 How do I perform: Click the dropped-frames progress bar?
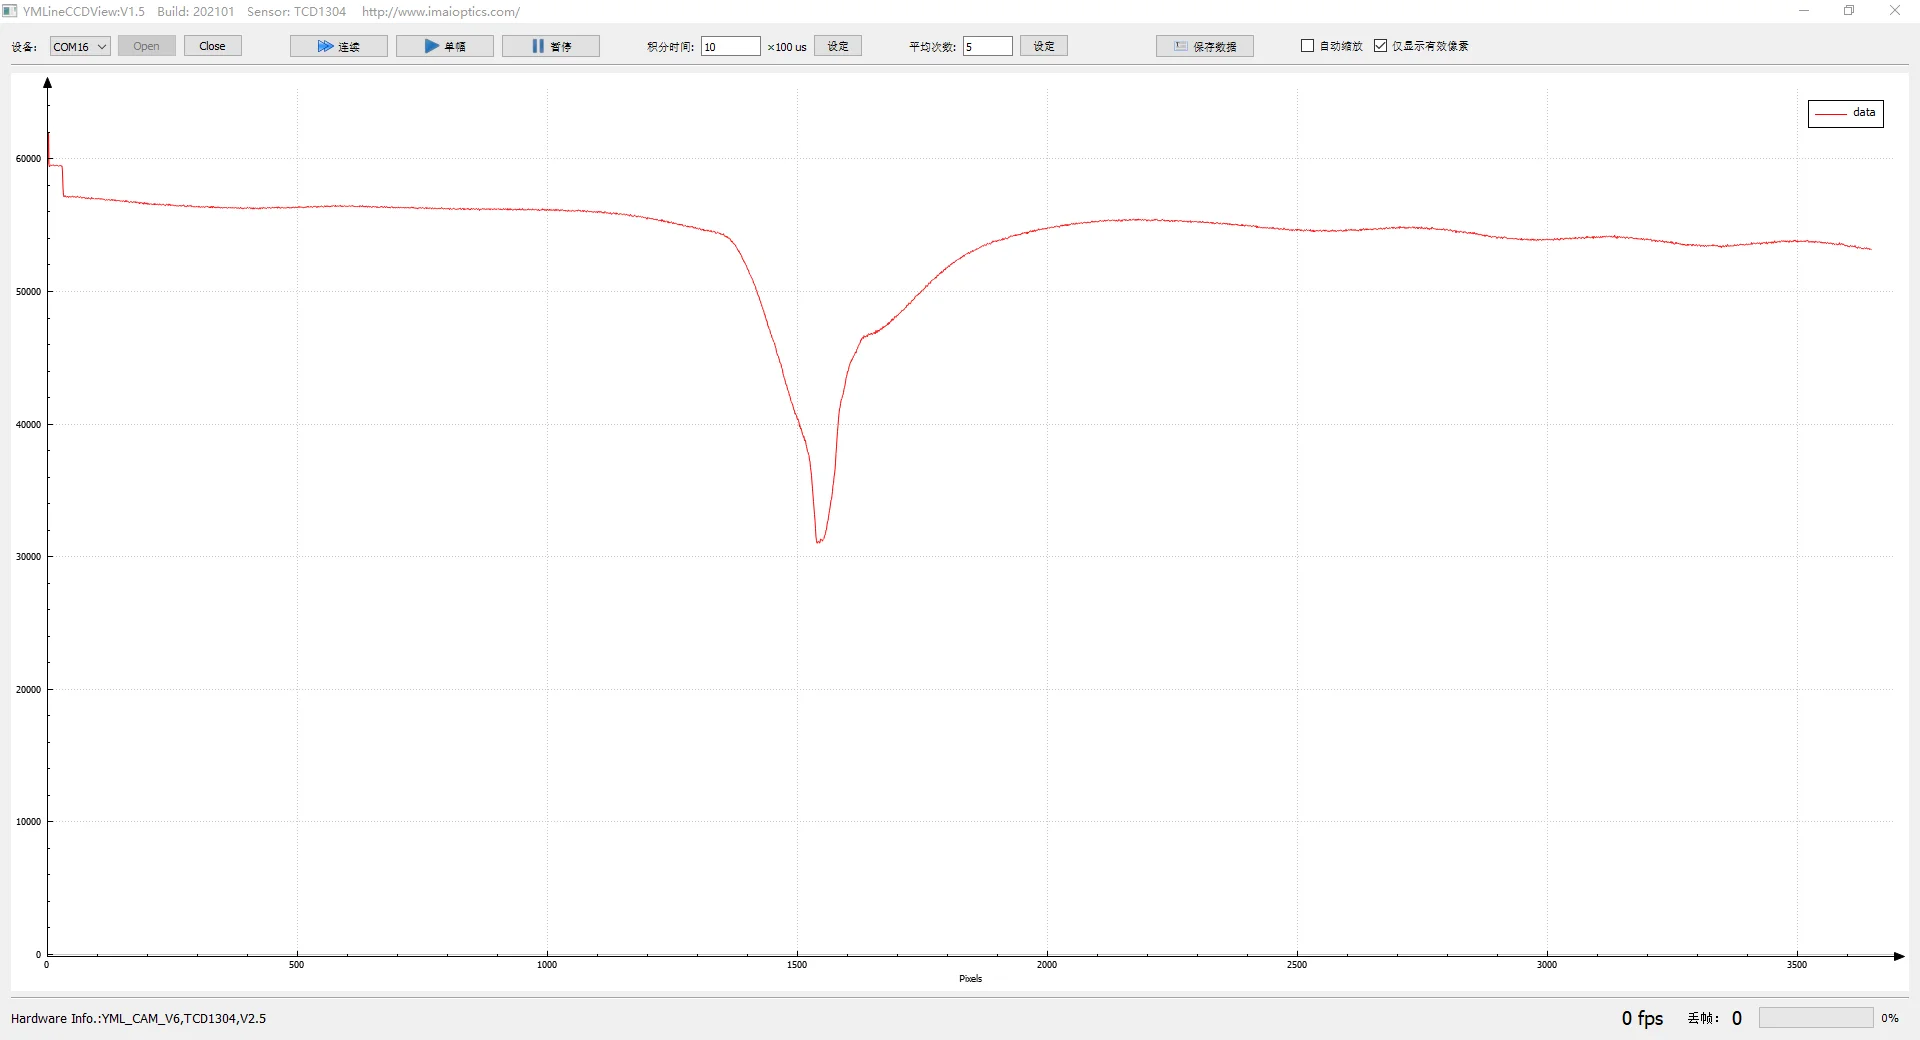coord(1816,1018)
